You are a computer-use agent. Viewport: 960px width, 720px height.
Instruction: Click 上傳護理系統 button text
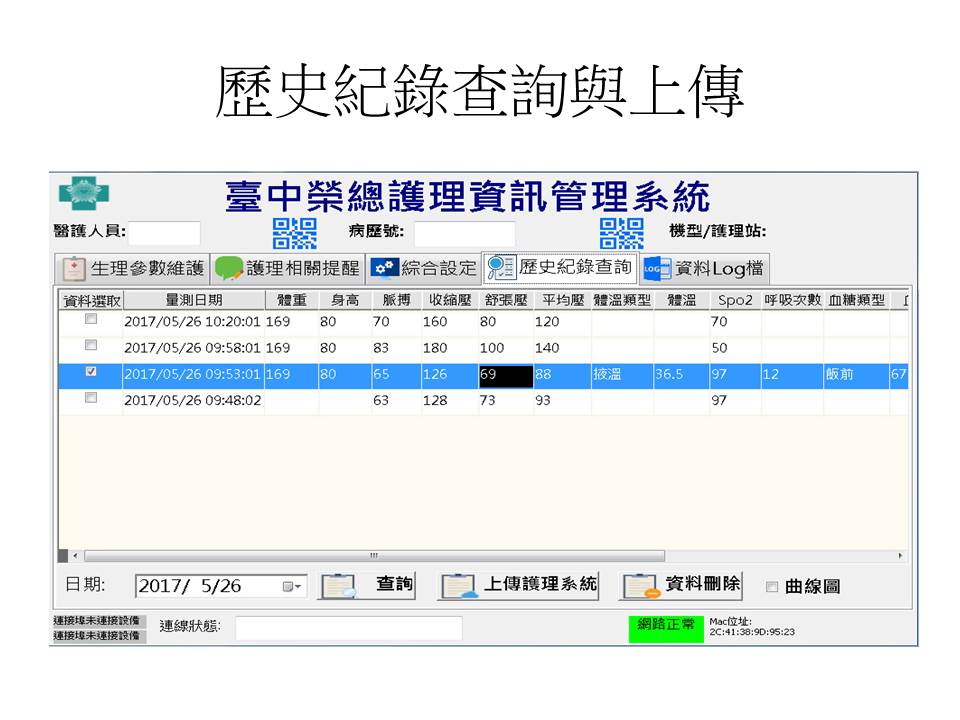541,583
